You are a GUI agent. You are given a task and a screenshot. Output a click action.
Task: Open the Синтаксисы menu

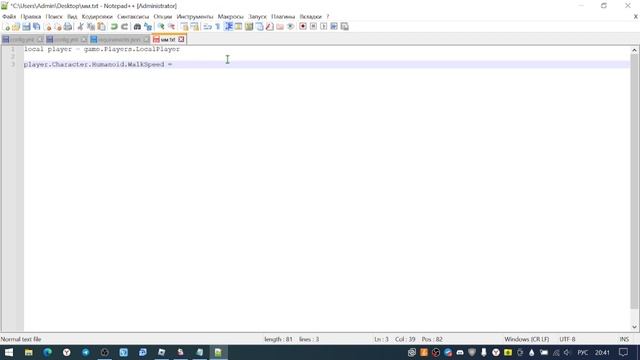tap(133, 17)
